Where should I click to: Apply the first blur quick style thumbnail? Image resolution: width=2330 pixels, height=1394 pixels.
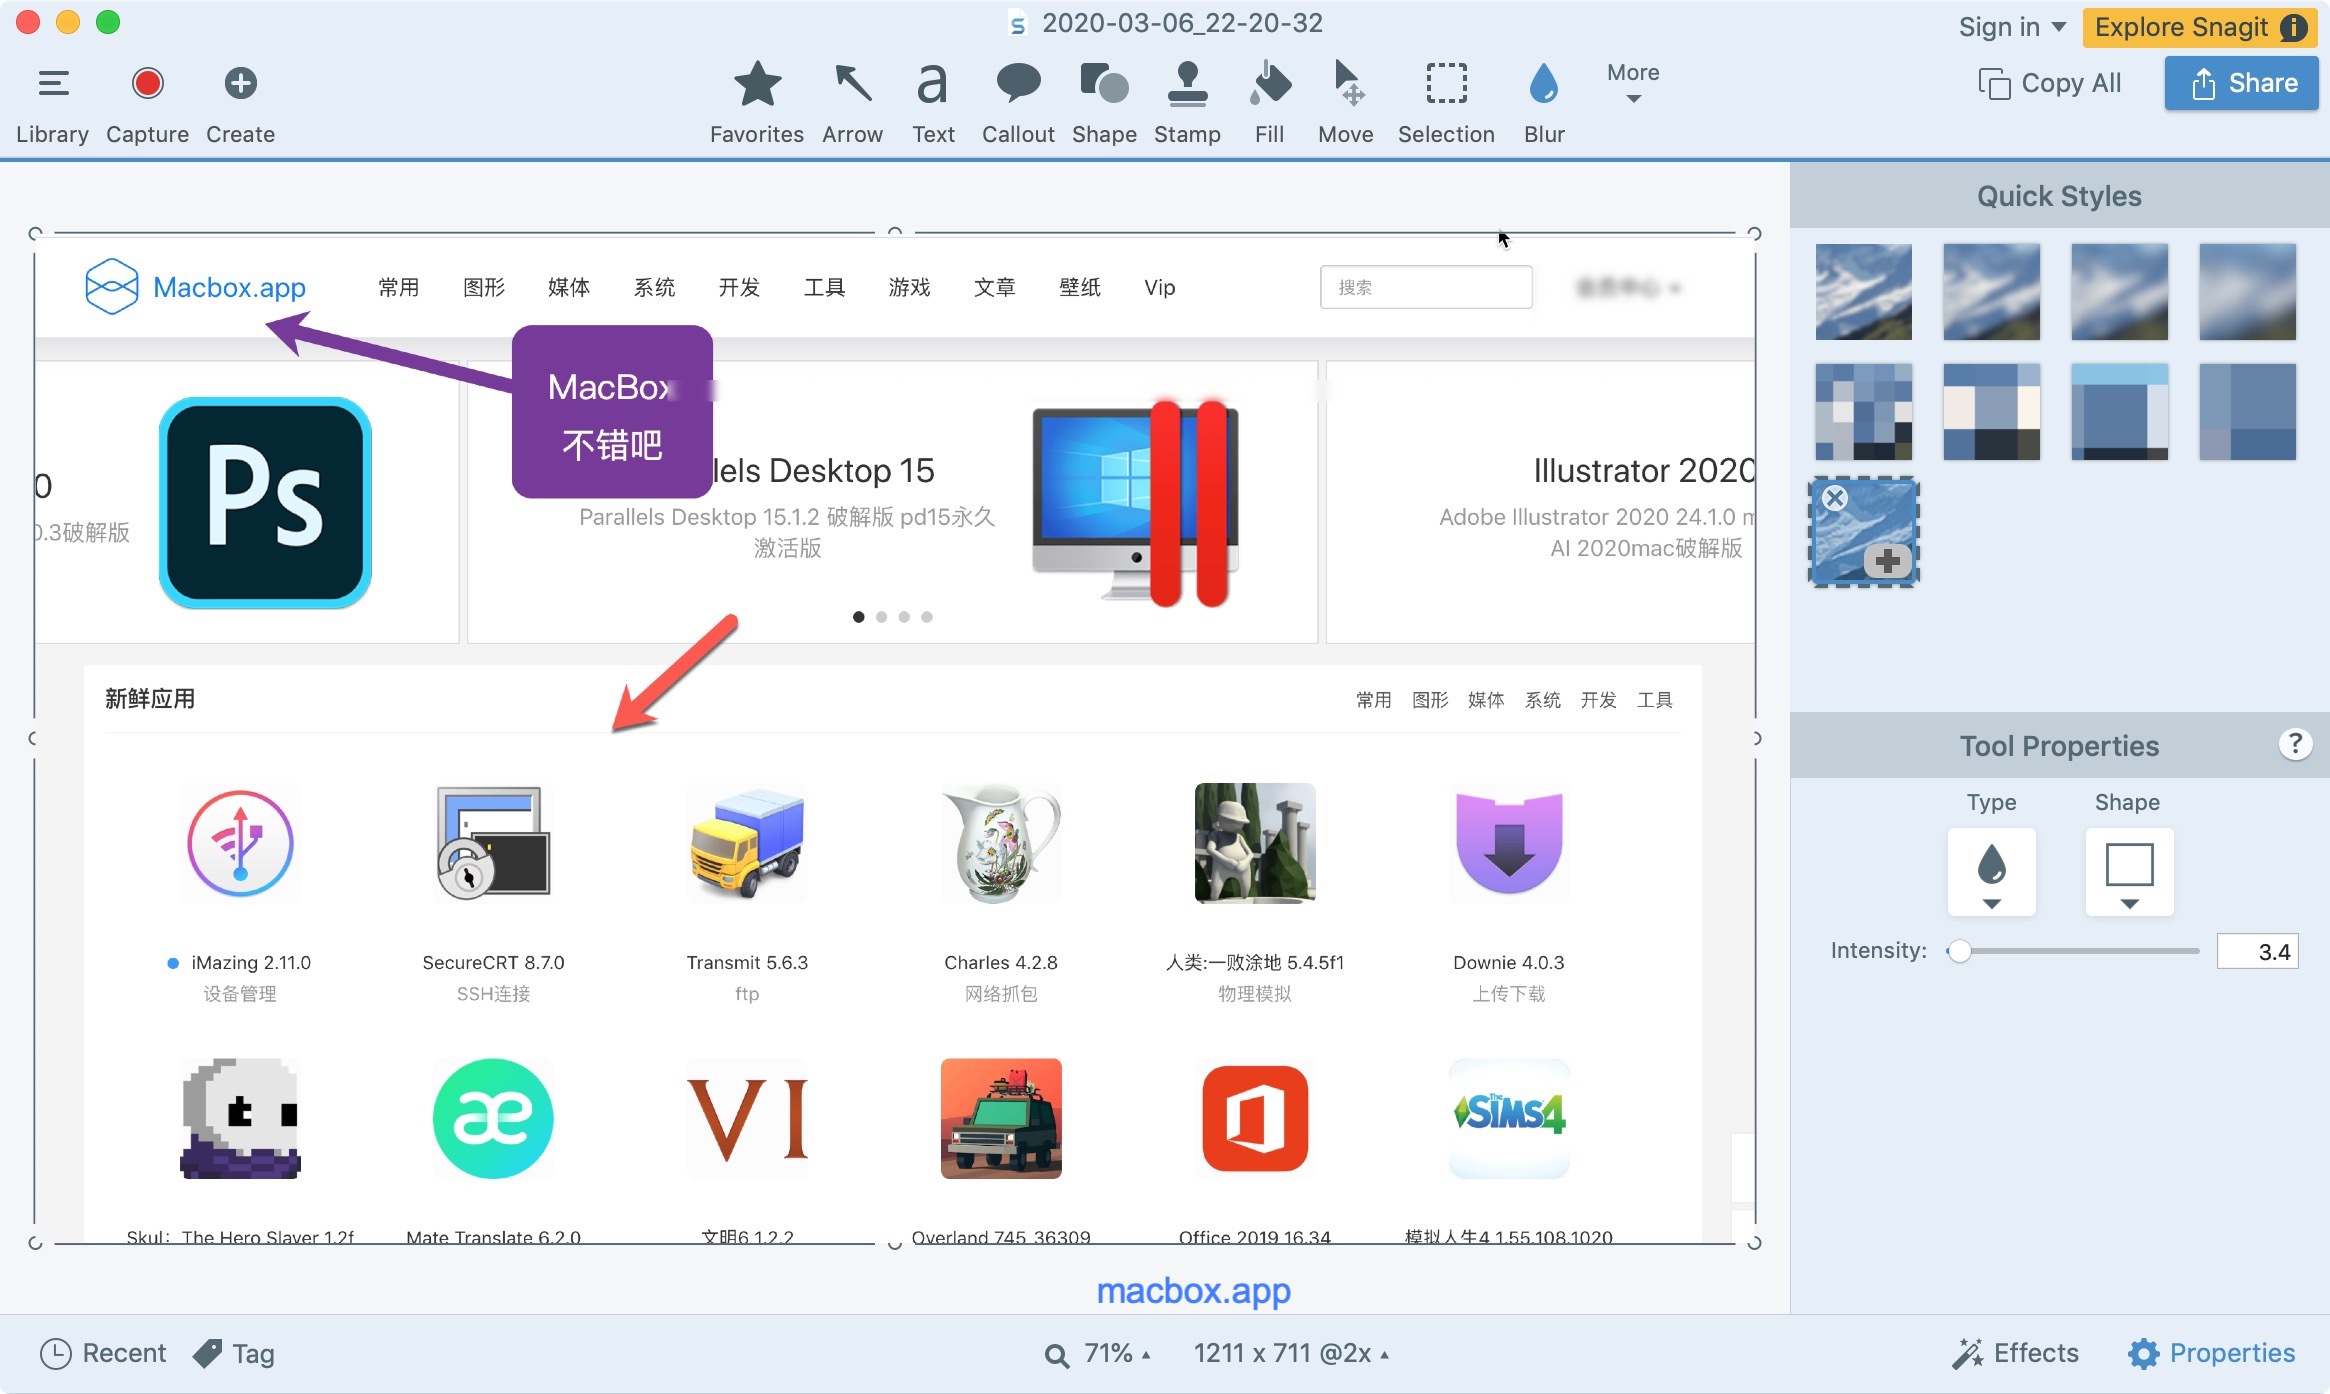point(1864,292)
